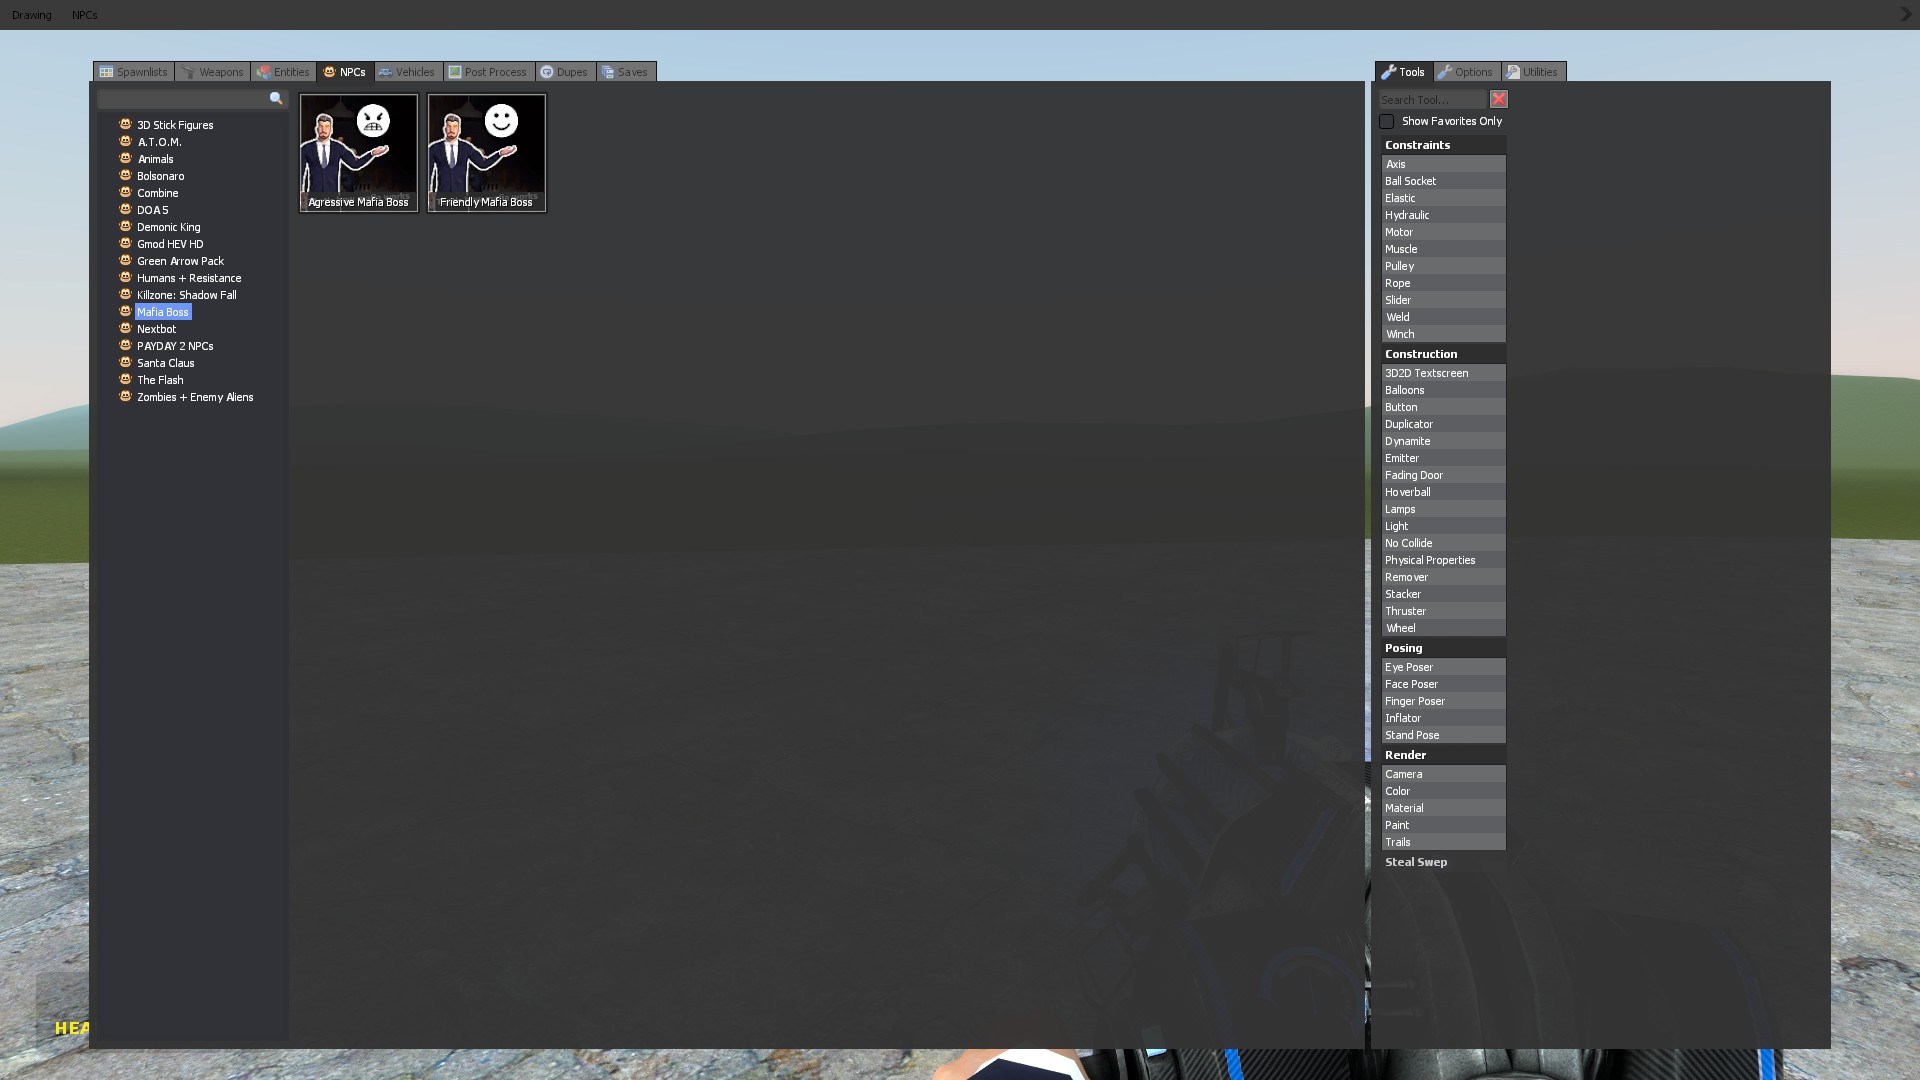This screenshot has width=1920, height=1080.
Task: Click the arrow icon at top-right corner
Action: (1904, 14)
